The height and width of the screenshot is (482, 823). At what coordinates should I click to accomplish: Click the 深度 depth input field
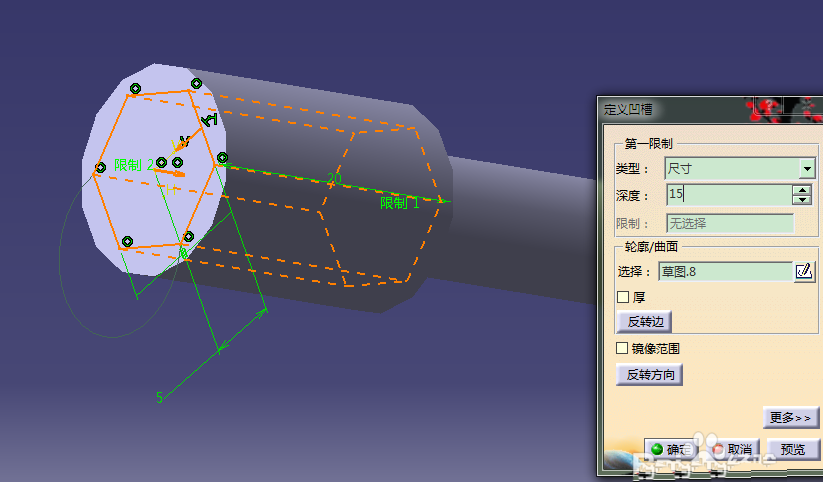(729, 195)
